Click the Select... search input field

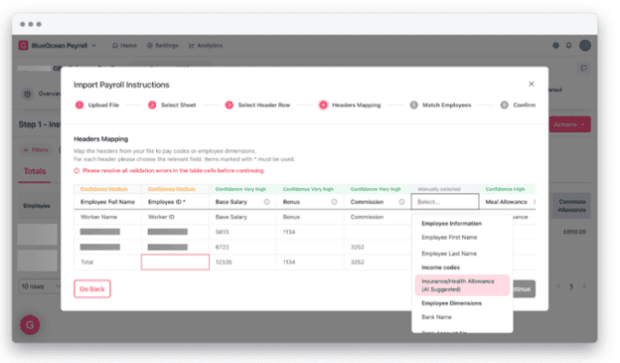(x=445, y=202)
